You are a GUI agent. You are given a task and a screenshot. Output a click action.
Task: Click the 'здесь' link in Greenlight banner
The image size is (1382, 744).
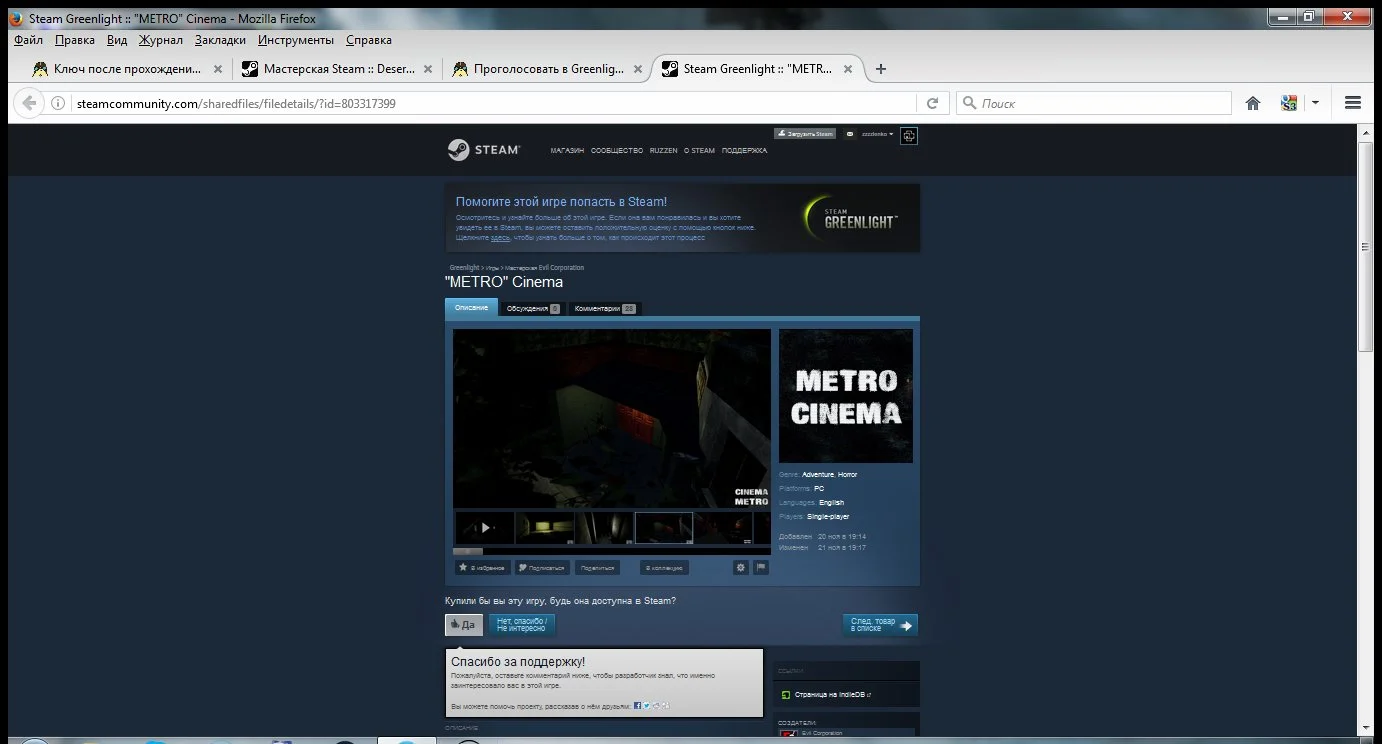[500, 238]
